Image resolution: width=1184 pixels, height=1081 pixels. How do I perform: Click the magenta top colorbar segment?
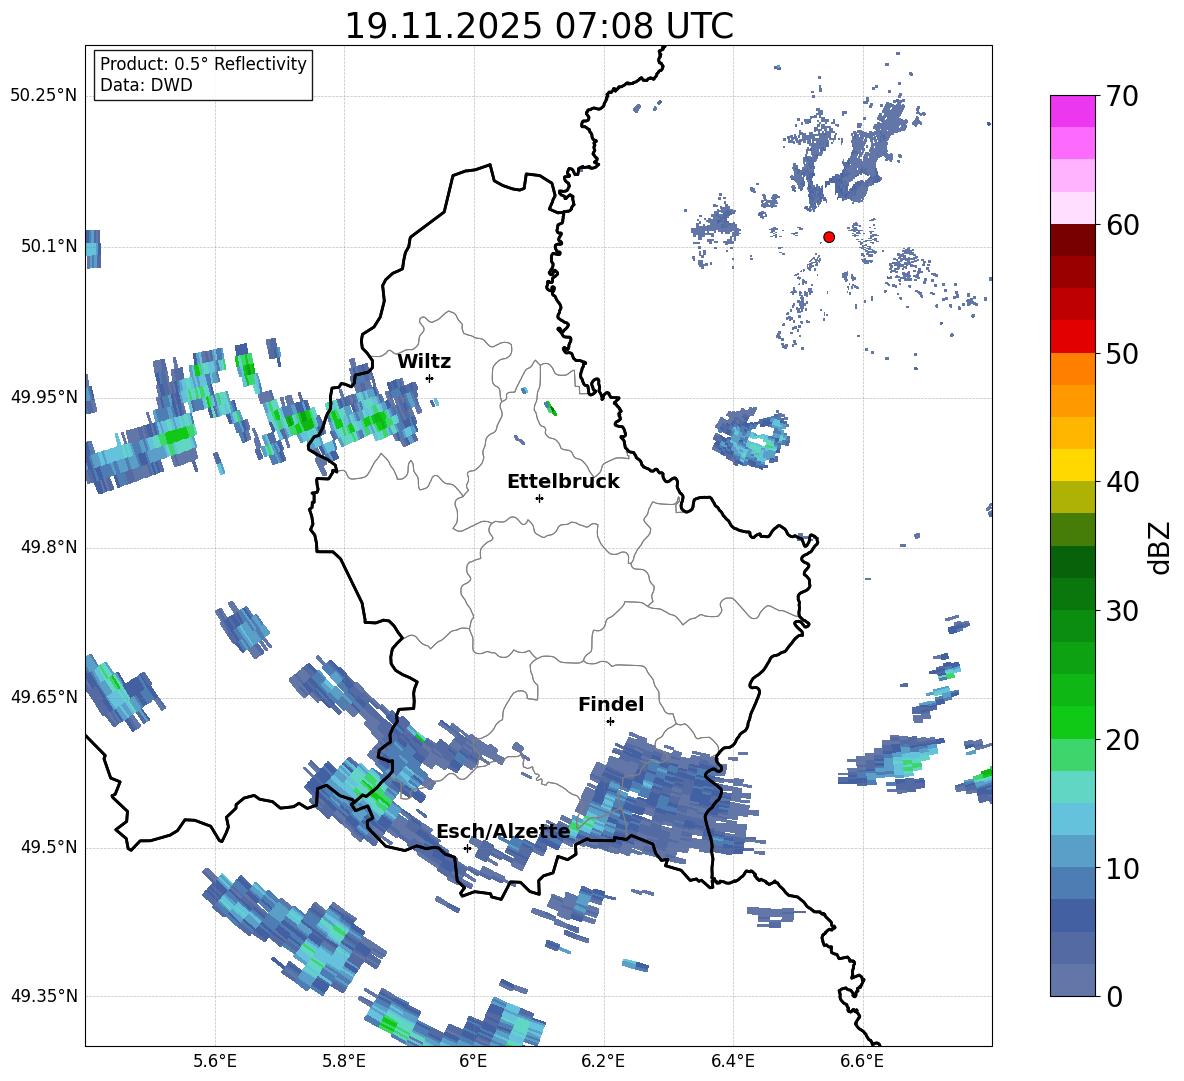[1072, 111]
